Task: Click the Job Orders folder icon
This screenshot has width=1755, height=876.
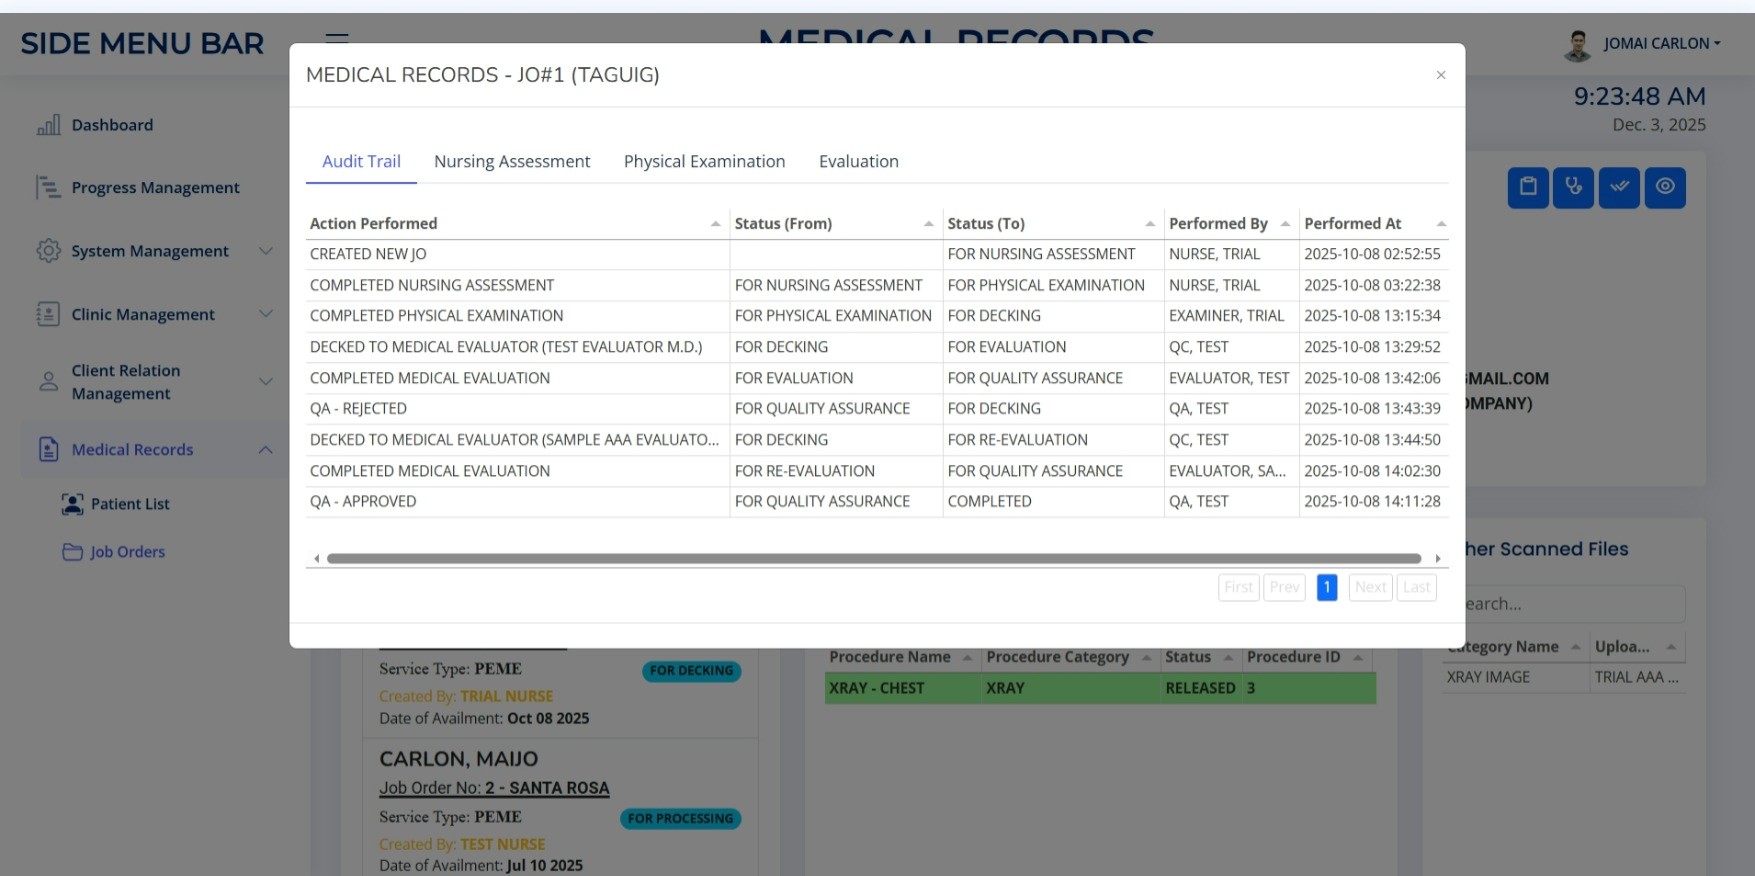Action: [x=72, y=552]
